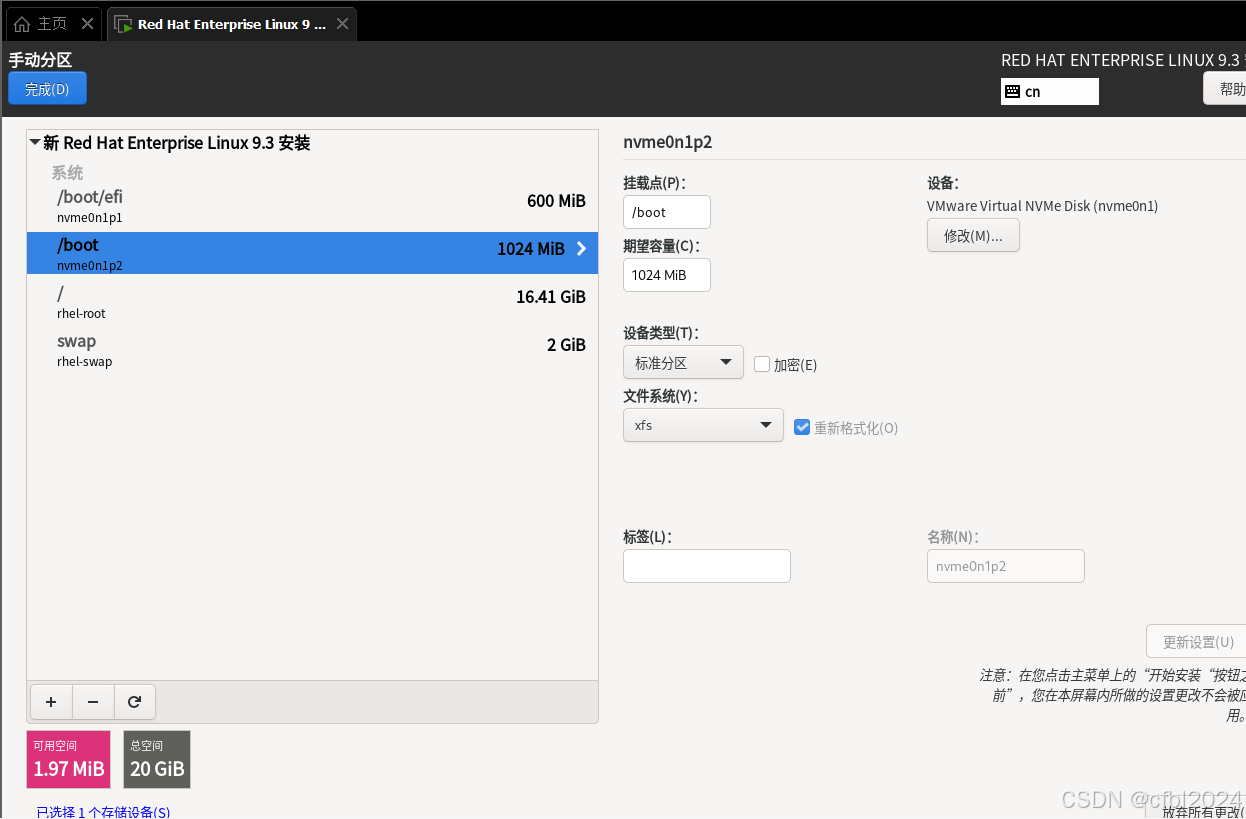Enable the 加密(E) encrypt checkbox
Viewport: 1246px width, 819px height.
(x=762, y=365)
